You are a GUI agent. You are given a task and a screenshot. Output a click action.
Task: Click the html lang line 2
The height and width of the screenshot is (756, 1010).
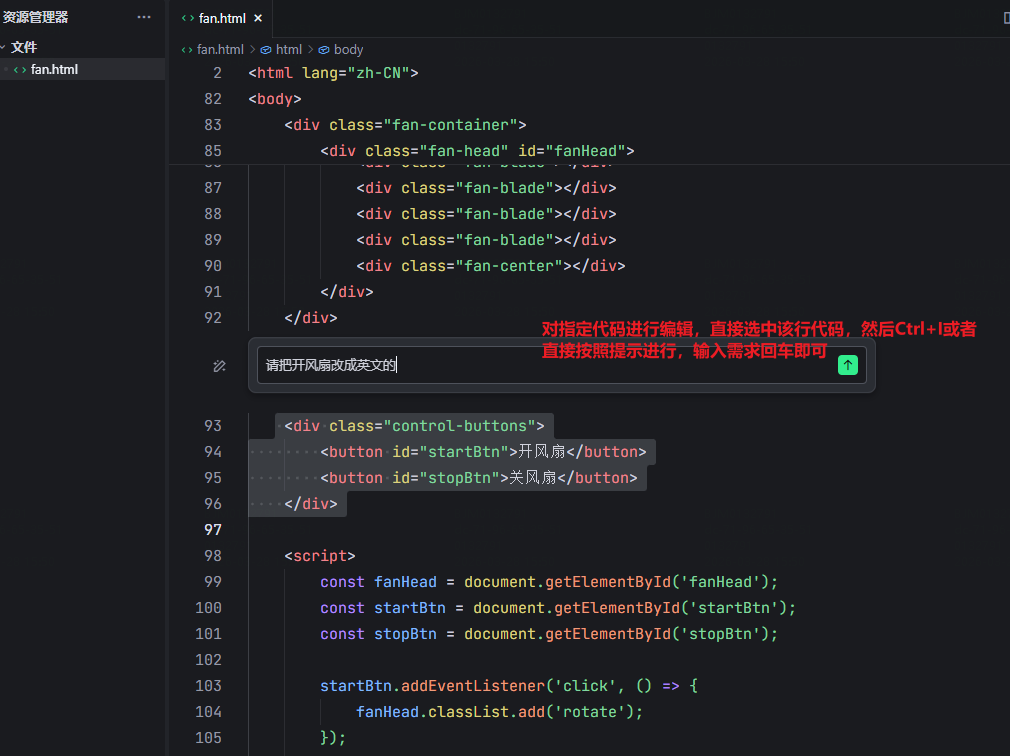pos(334,73)
